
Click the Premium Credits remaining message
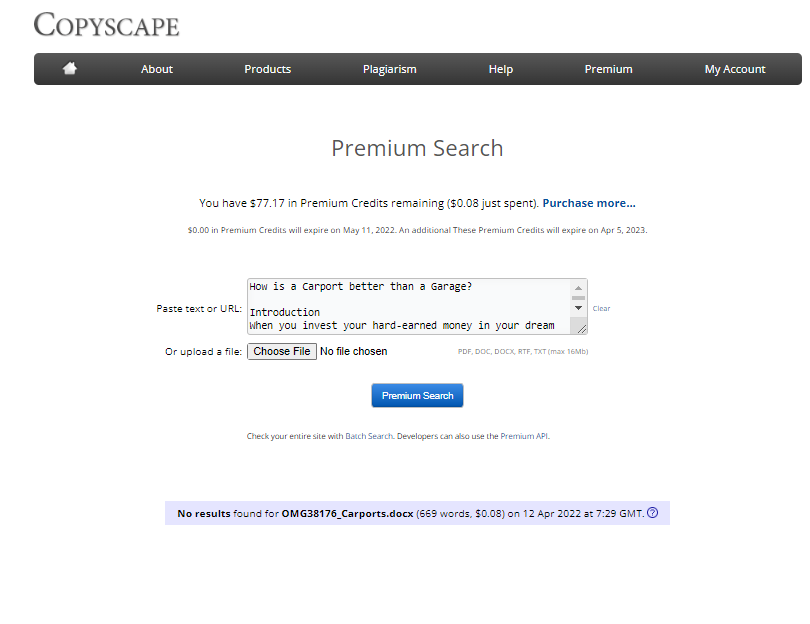(x=369, y=203)
